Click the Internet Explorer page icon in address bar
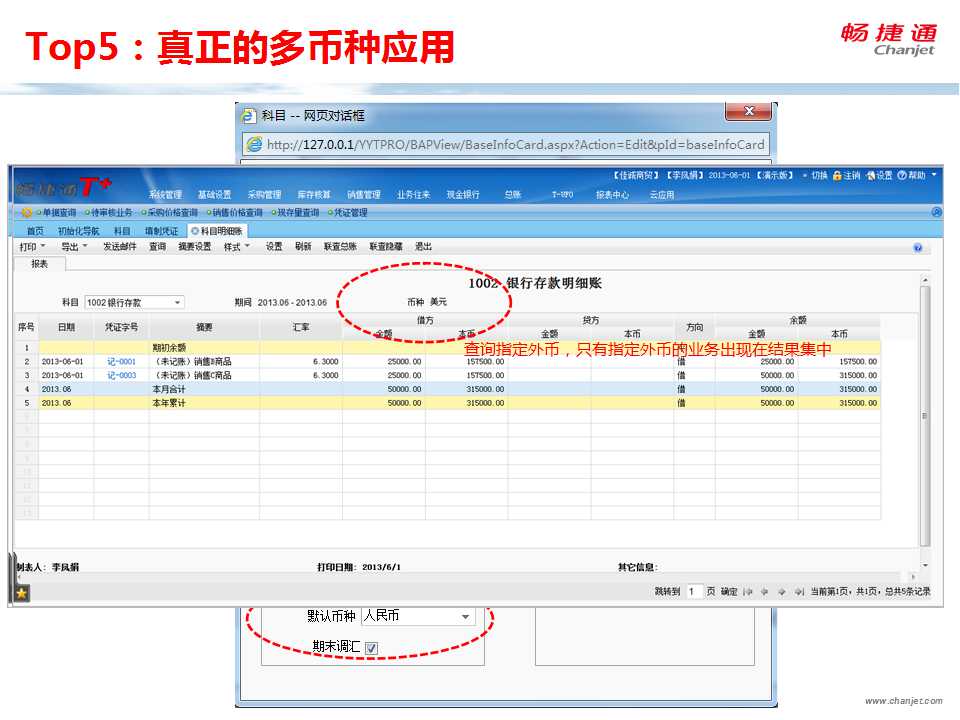Image resolution: width=960 pixels, height=720 pixels. point(255,144)
